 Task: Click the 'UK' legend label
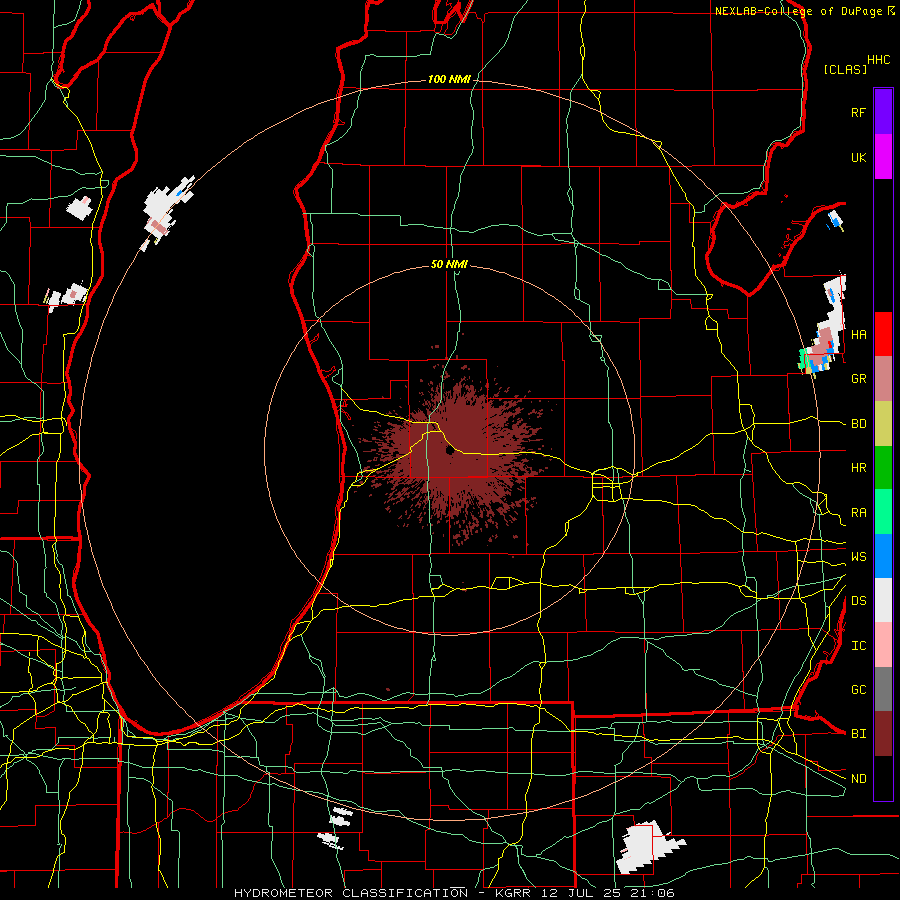[858, 157]
